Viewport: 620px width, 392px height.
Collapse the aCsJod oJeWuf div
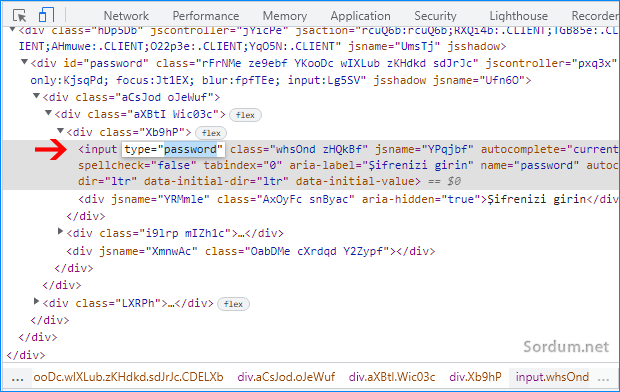36,96
